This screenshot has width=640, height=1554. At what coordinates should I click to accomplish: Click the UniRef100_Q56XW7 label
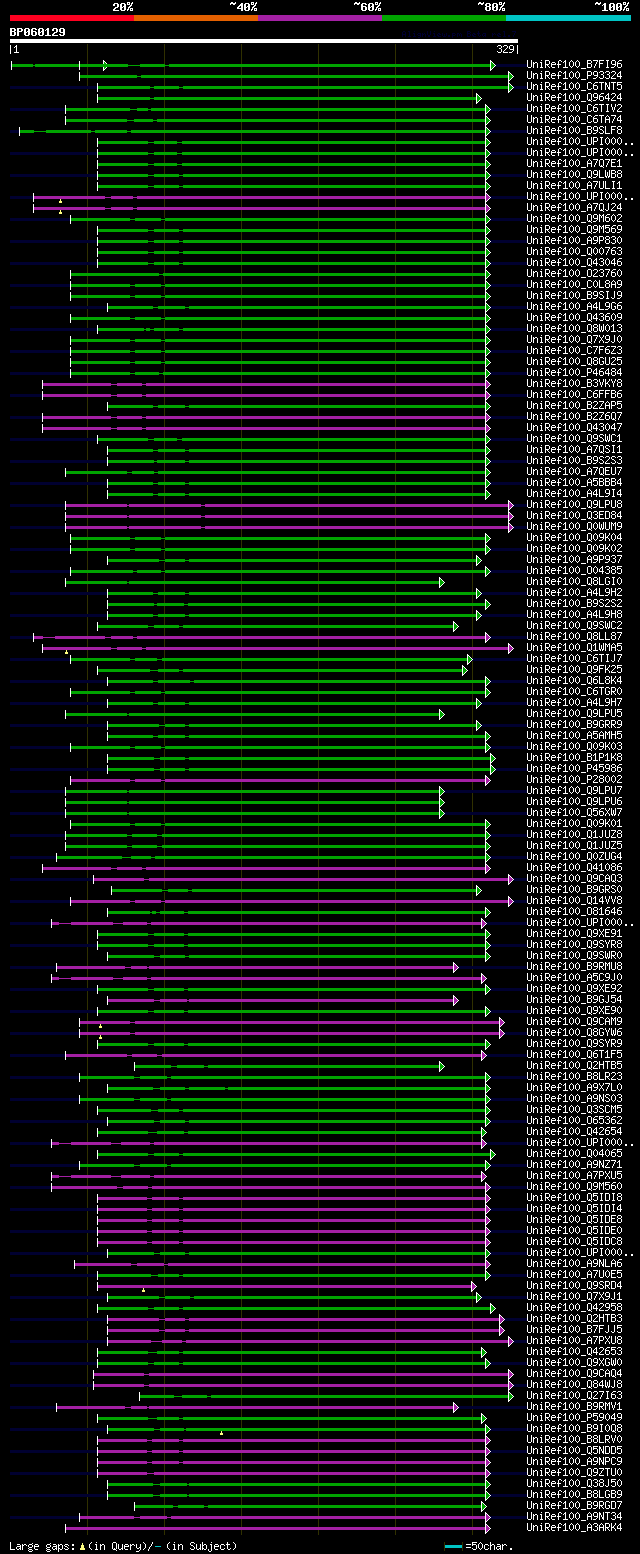pos(574,812)
